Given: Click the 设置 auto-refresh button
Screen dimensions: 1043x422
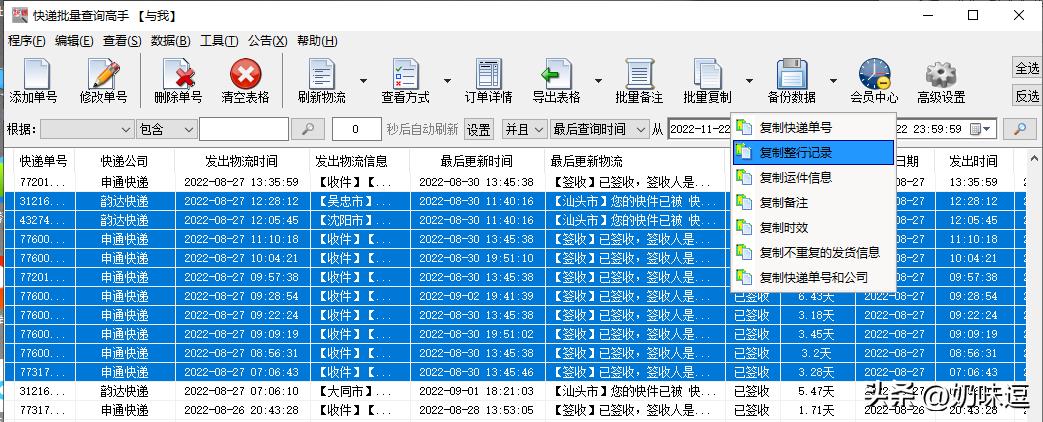Looking at the screenshot, I should point(478,129).
